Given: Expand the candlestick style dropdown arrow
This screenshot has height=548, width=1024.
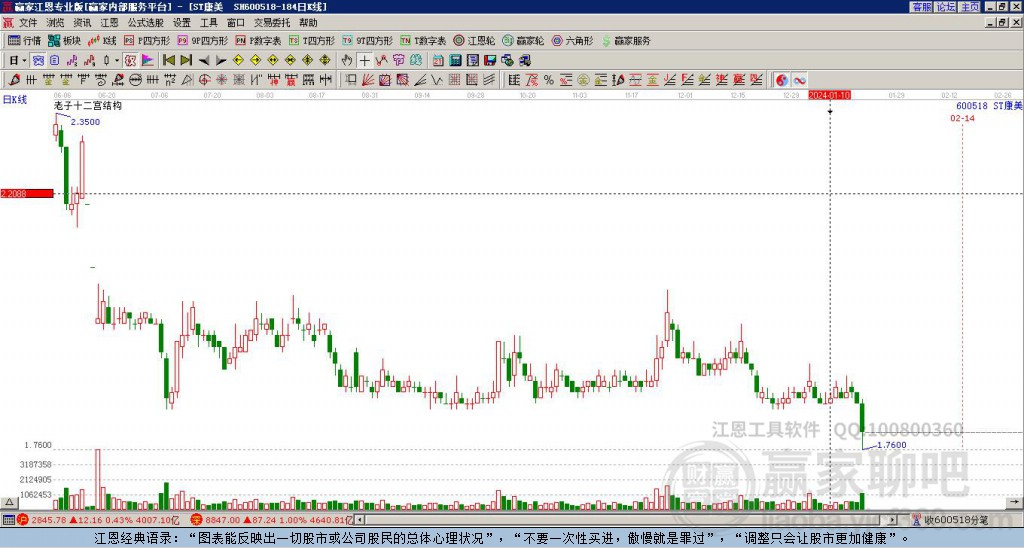Looking at the screenshot, I should (117, 60).
